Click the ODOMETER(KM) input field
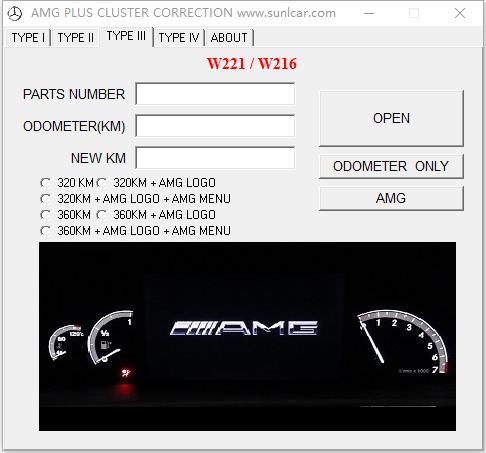This screenshot has width=486, height=453. click(x=215, y=126)
